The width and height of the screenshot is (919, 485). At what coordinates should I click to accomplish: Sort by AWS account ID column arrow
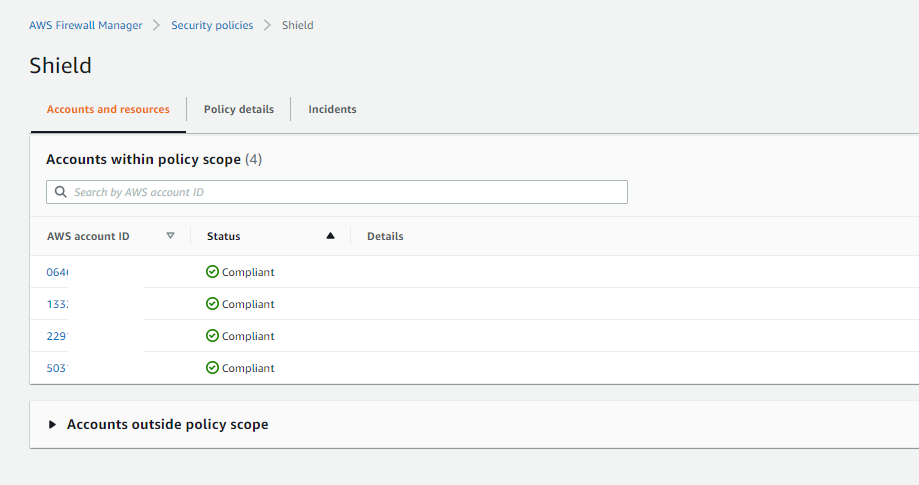click(x=171, y=235)
